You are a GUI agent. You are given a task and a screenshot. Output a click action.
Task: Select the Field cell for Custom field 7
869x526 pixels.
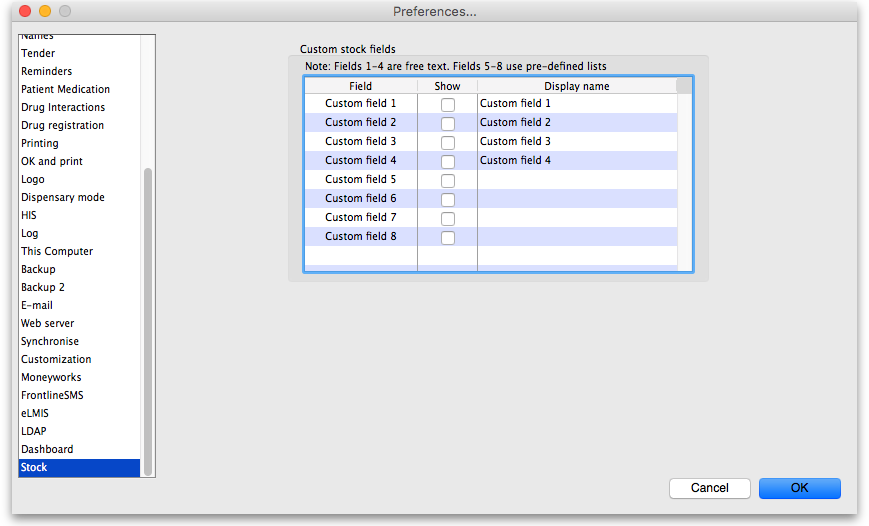tap(360, 218)
